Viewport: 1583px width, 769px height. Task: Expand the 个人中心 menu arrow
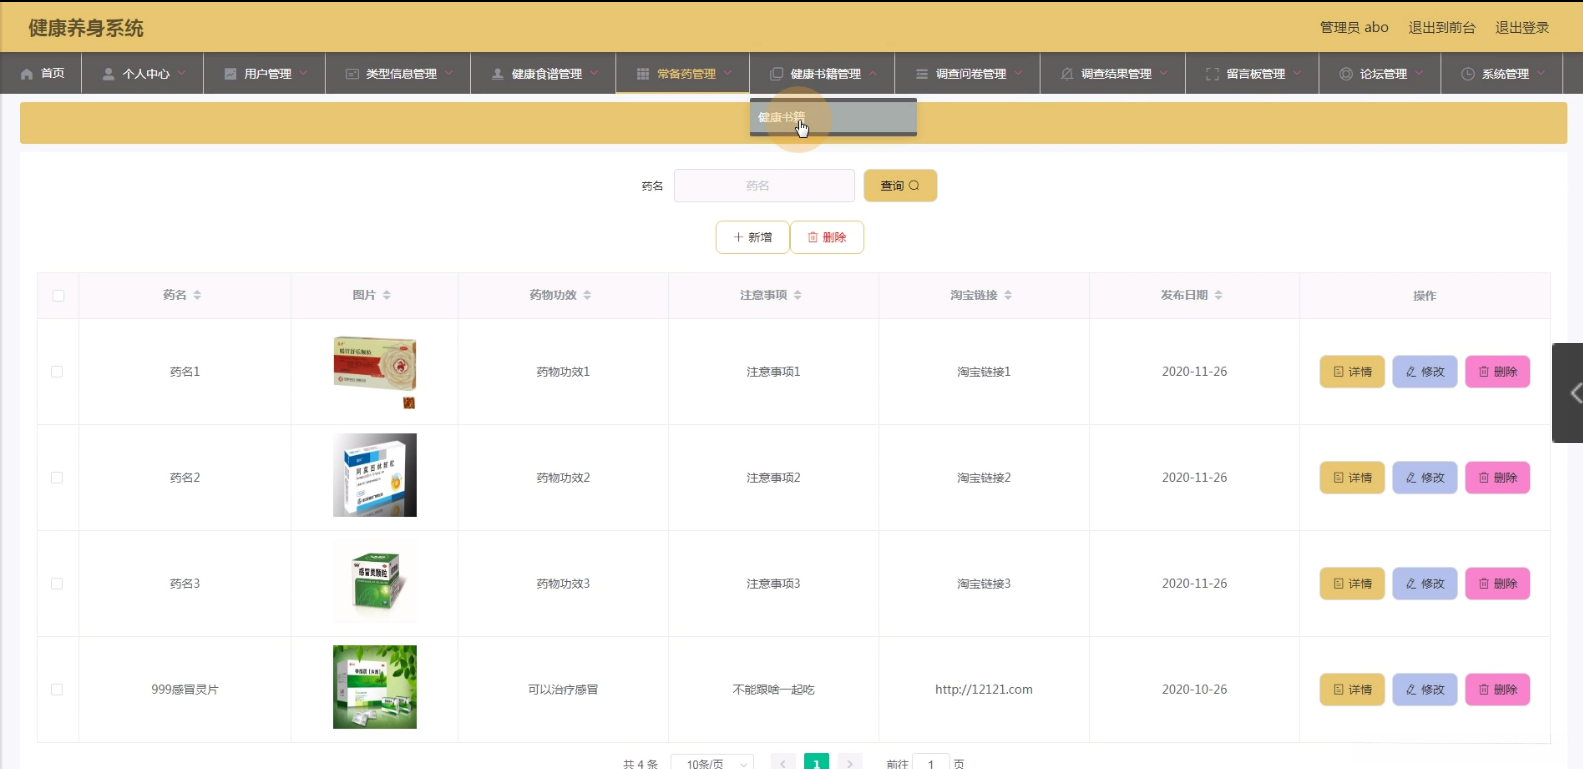(x=180, y=73)
